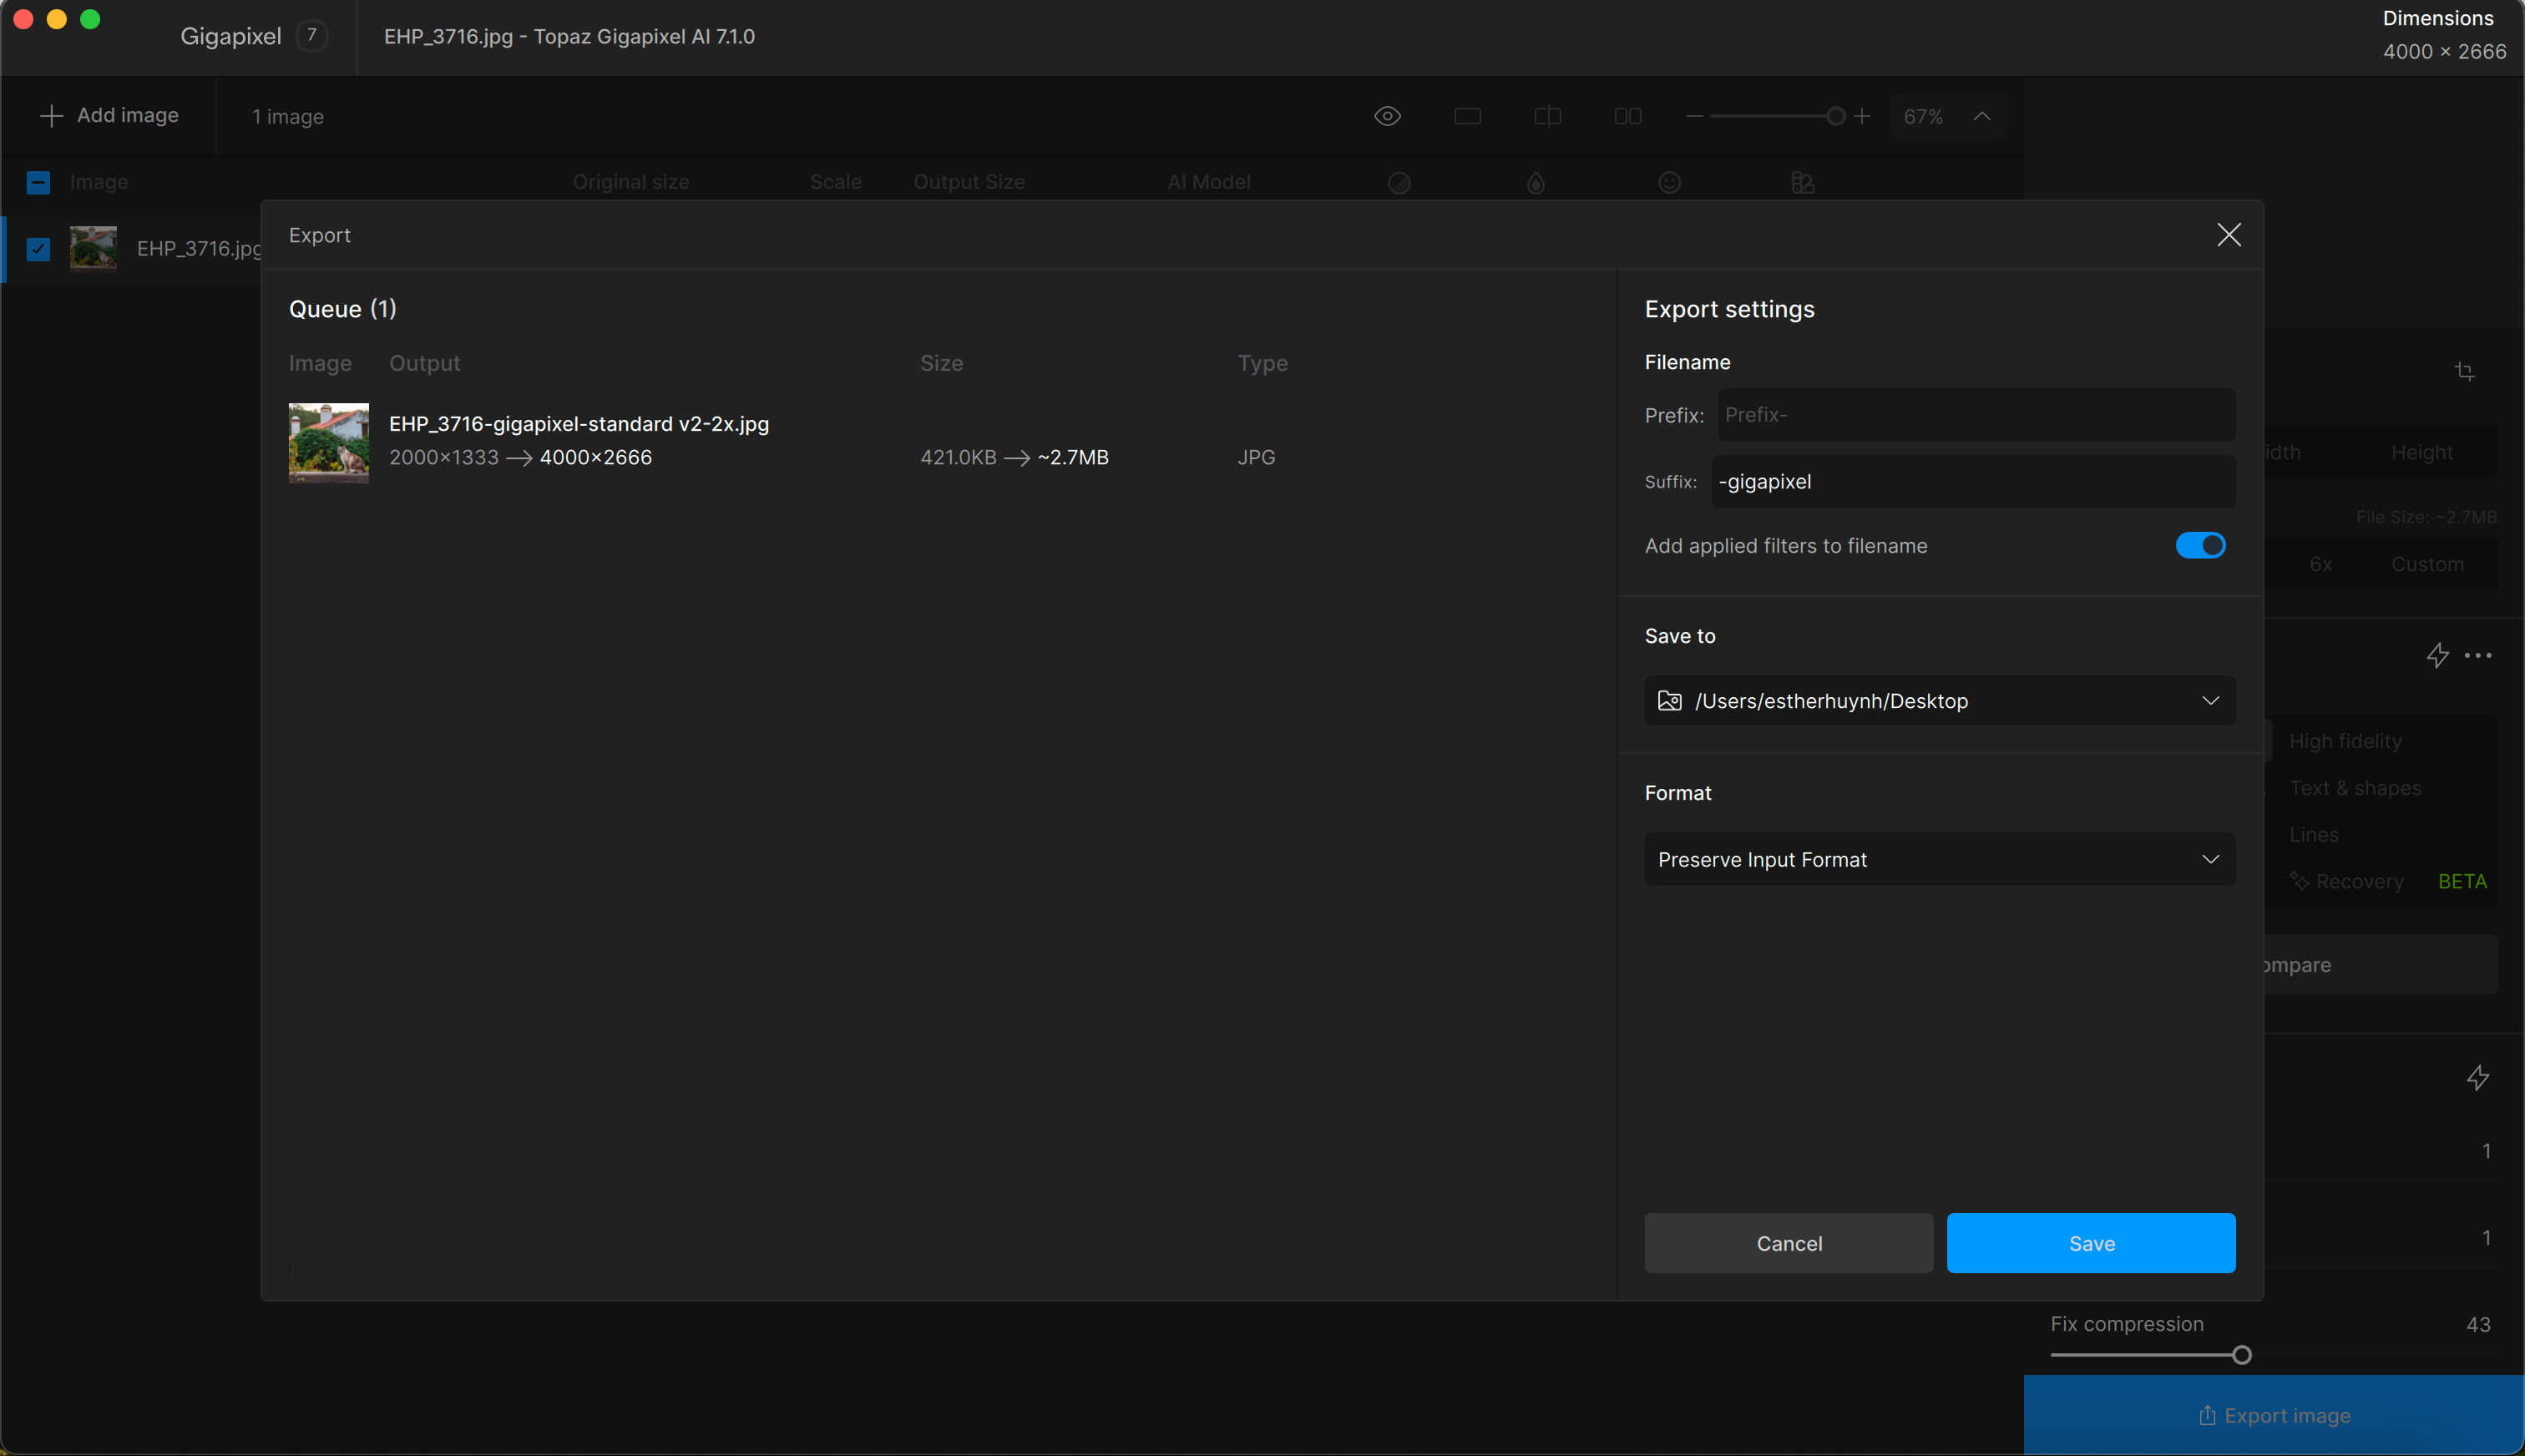This screenshot has width=2525, height=1456.
Task: Click the lightning auto icon beside three dots
Action: pos(2437,655)
